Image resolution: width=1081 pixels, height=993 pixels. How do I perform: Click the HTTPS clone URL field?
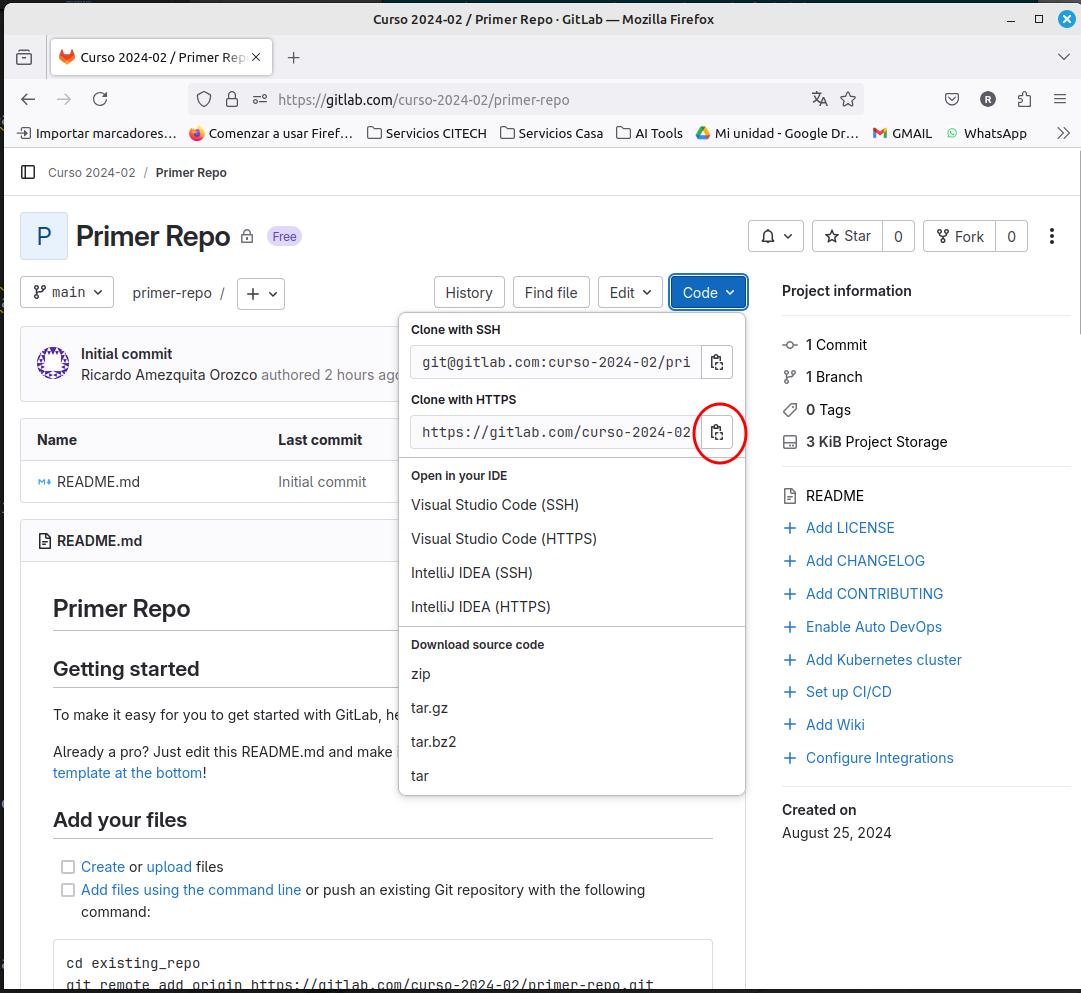pos(555,432)
